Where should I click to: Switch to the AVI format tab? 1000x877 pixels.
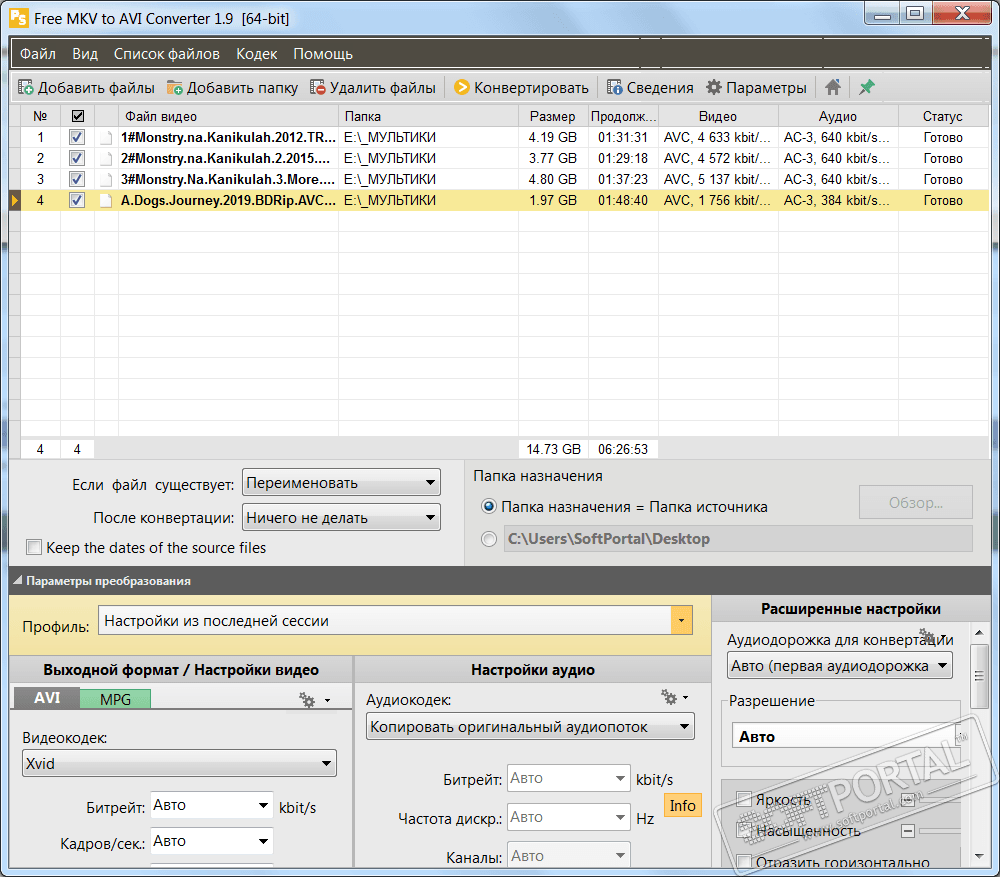pos(47,698)
